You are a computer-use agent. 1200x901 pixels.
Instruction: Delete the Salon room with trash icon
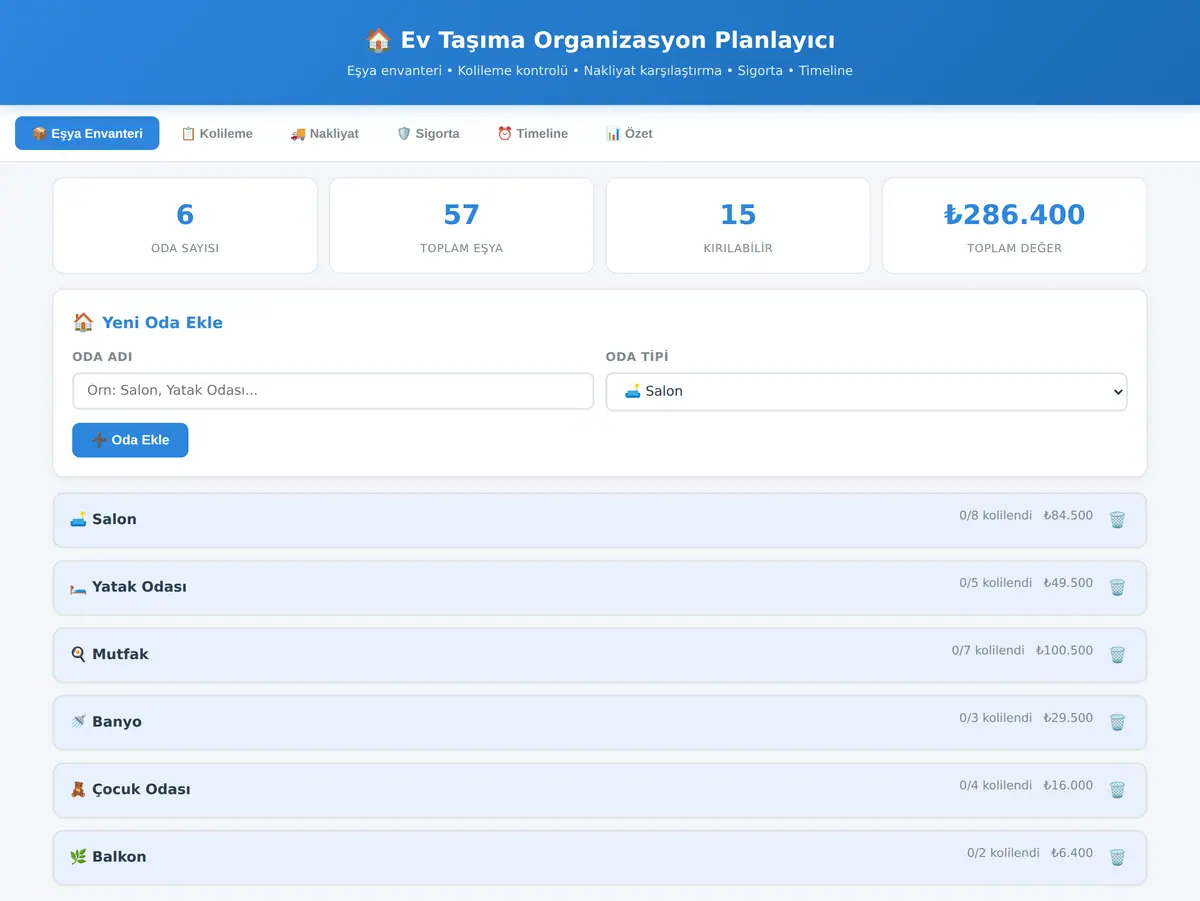(x=1117, y=520)
